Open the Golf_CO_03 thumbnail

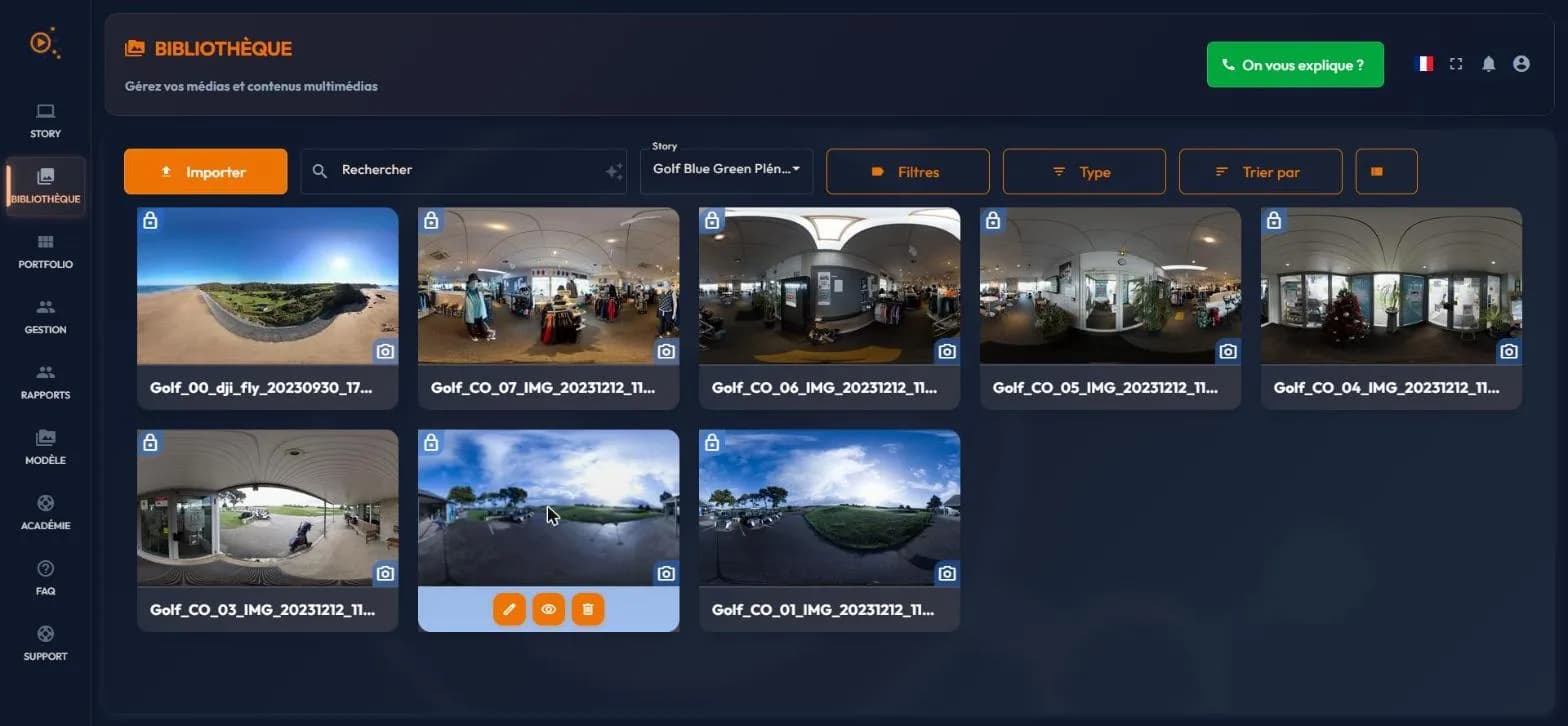coord(268,508)
